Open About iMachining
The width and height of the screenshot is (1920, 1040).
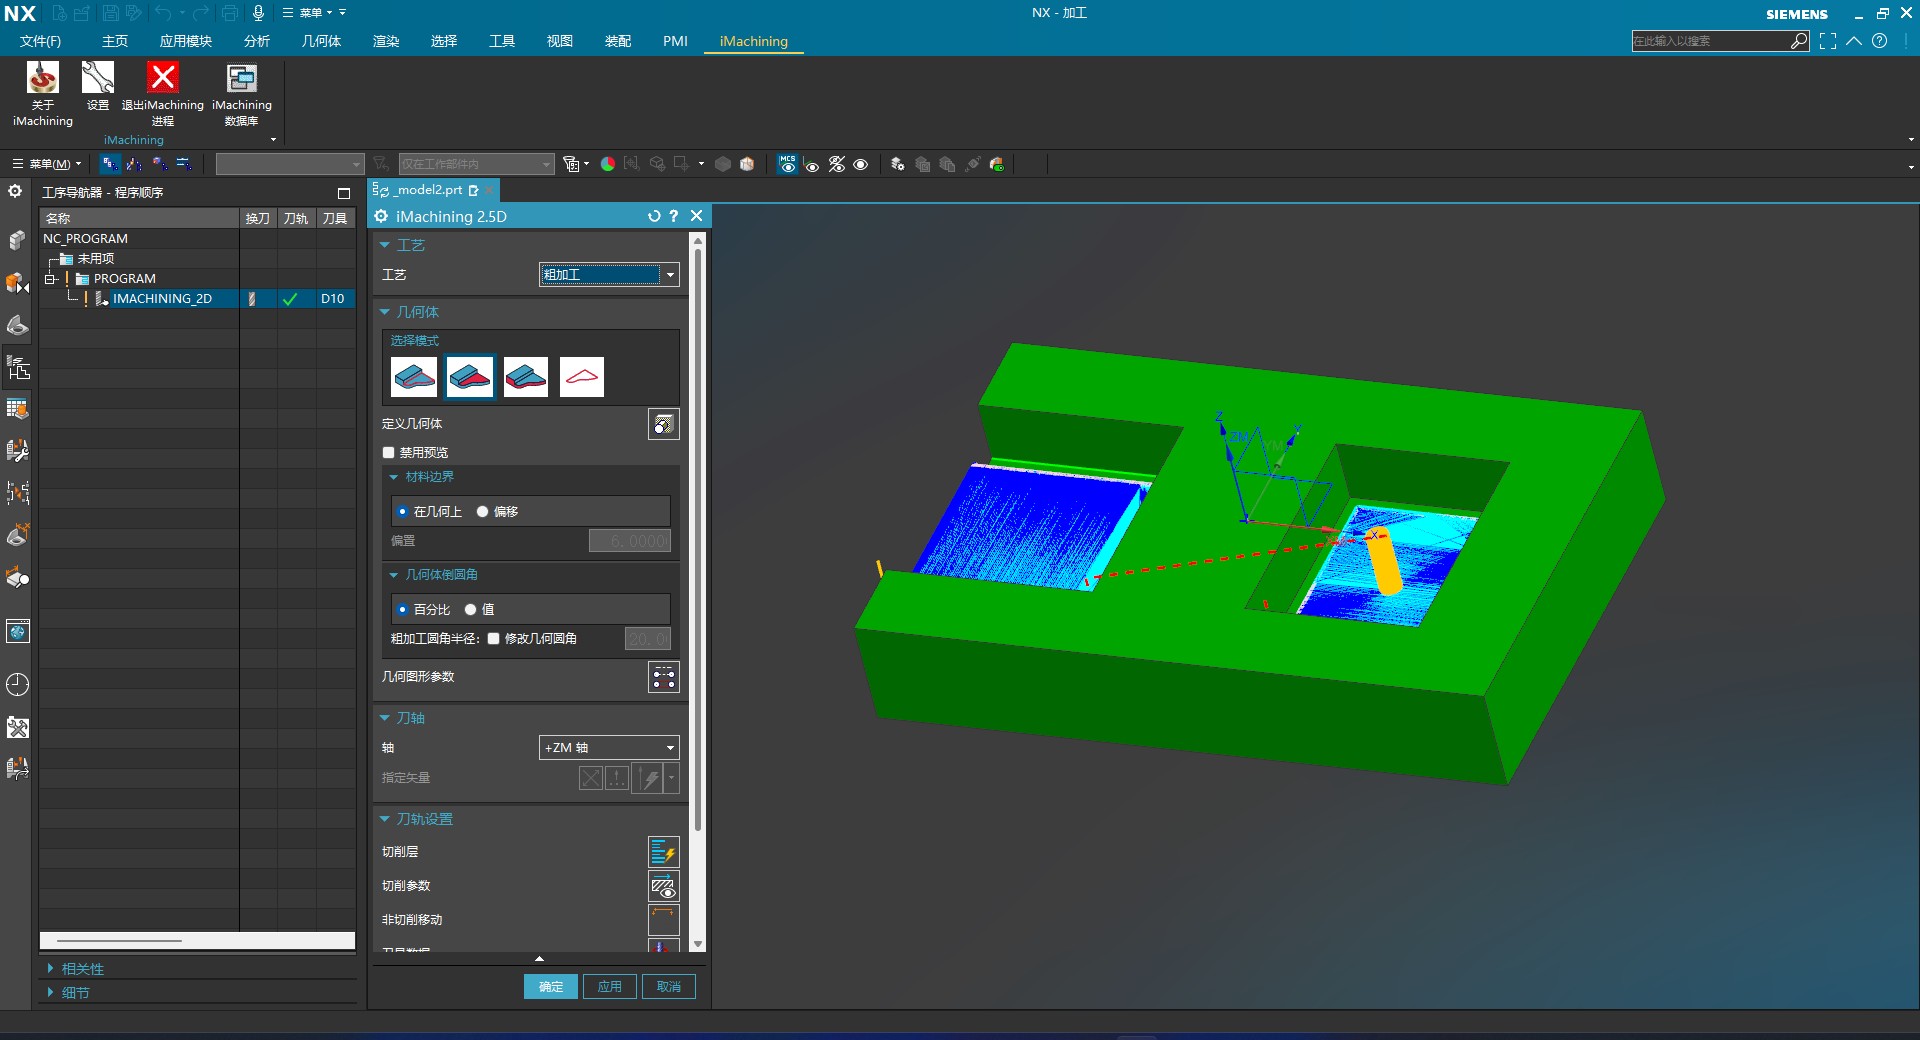(x=42, y=93)
